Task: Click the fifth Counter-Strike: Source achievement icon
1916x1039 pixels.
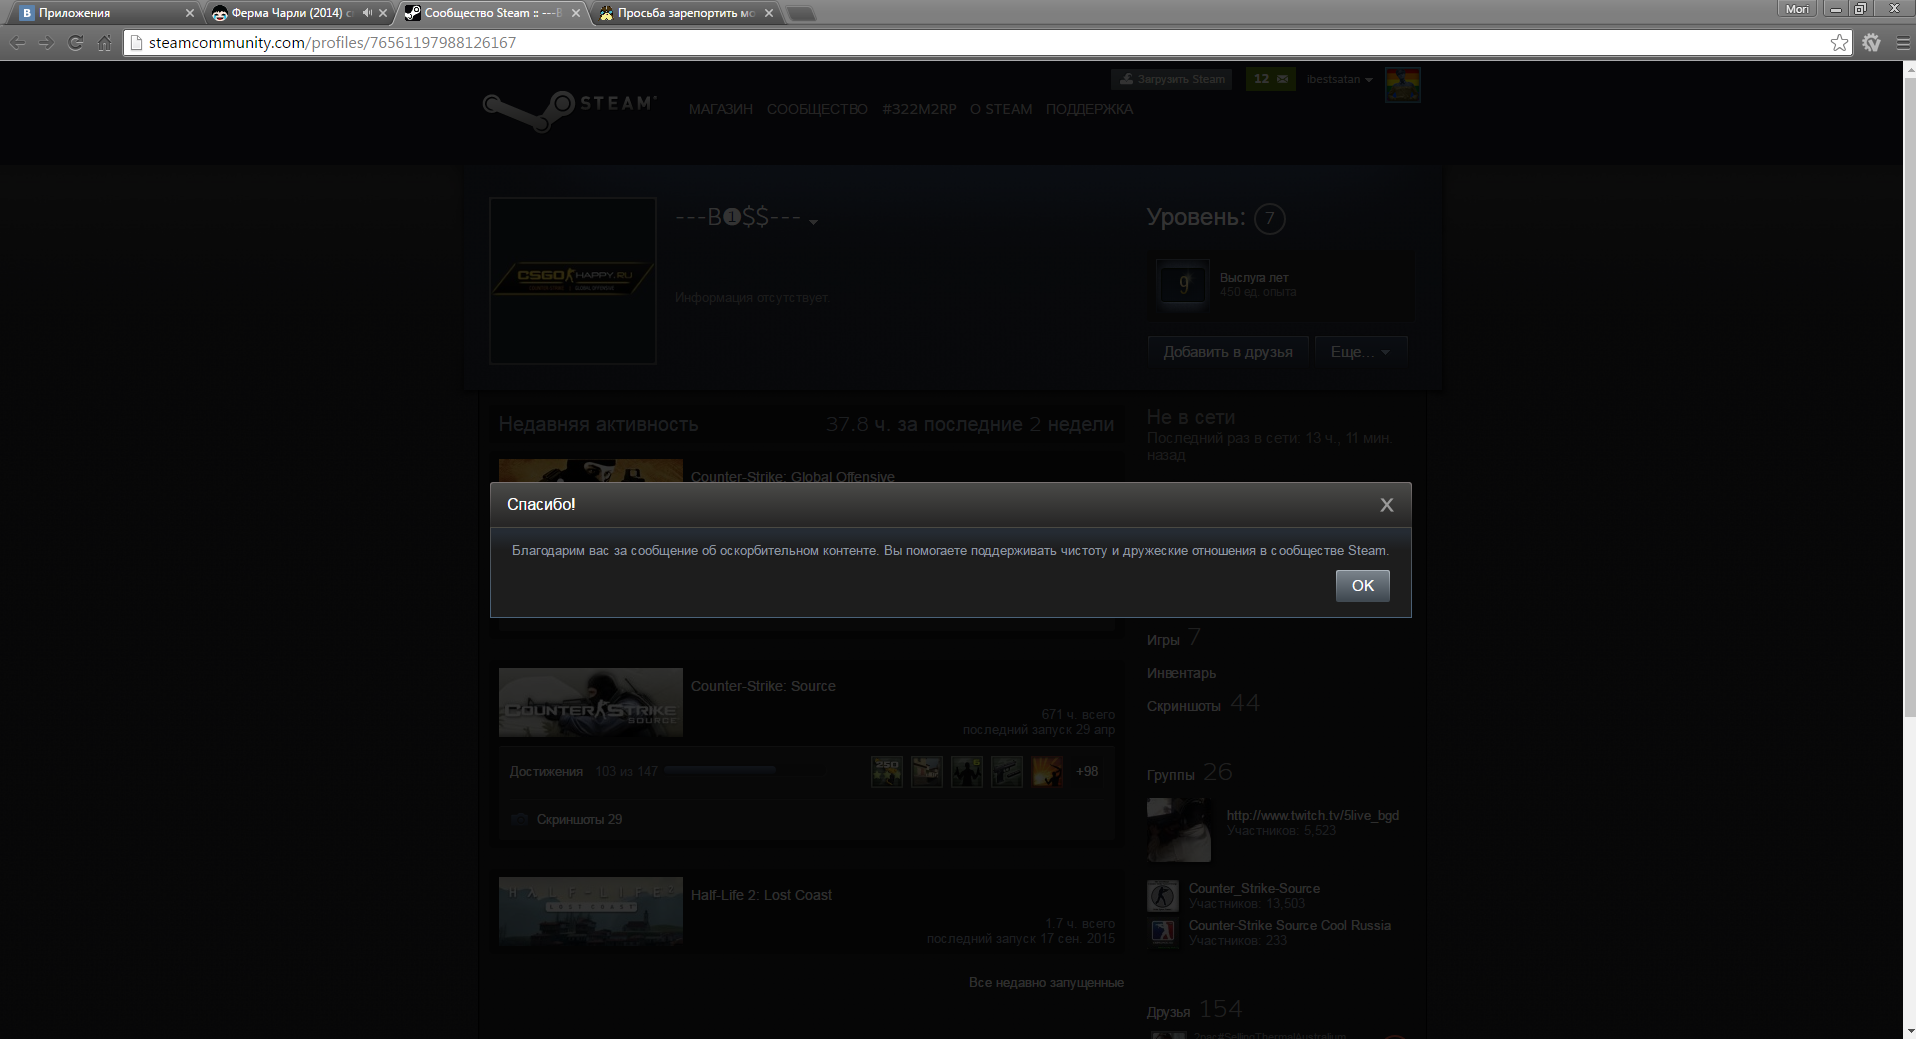Action: [x=1047, y=771]
